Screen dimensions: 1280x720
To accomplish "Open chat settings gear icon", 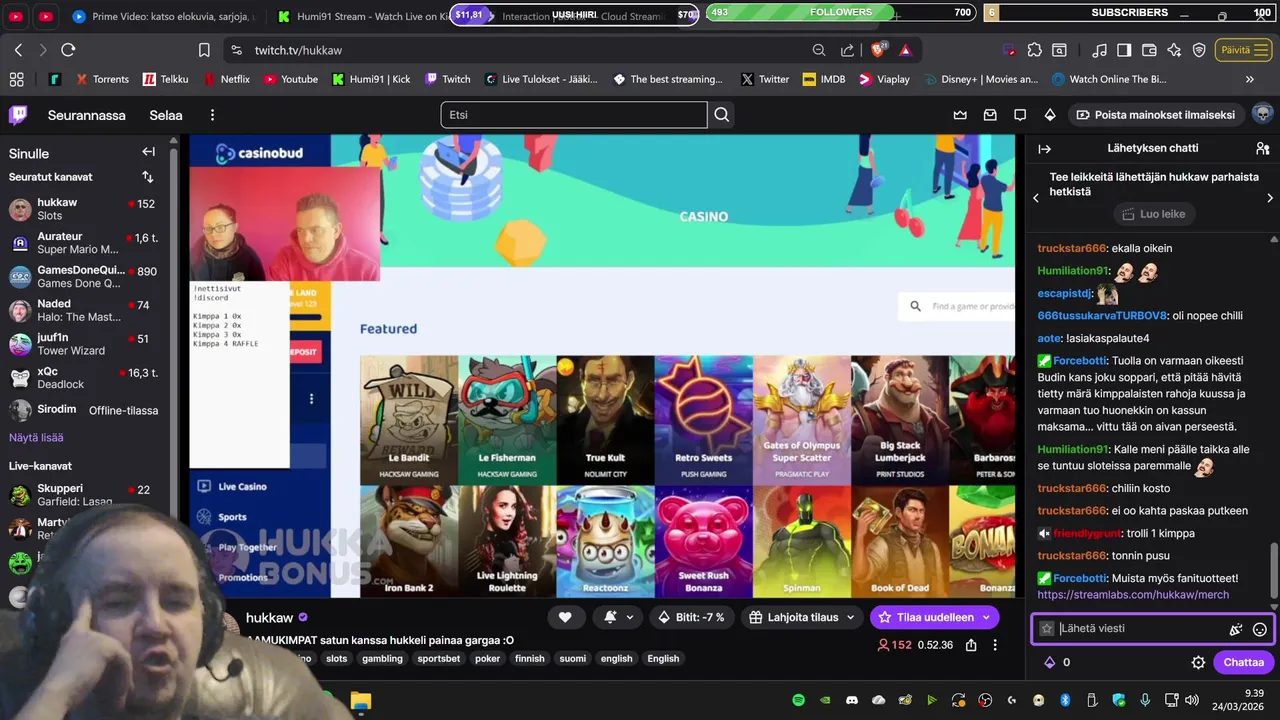I will pos(1198,662).
